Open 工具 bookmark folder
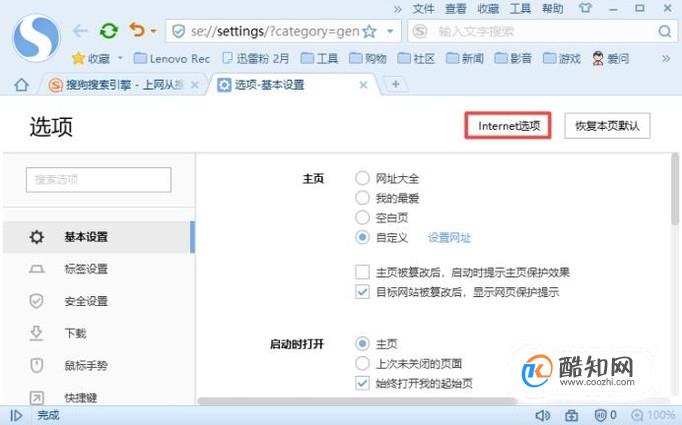 (x=319, y=58)
